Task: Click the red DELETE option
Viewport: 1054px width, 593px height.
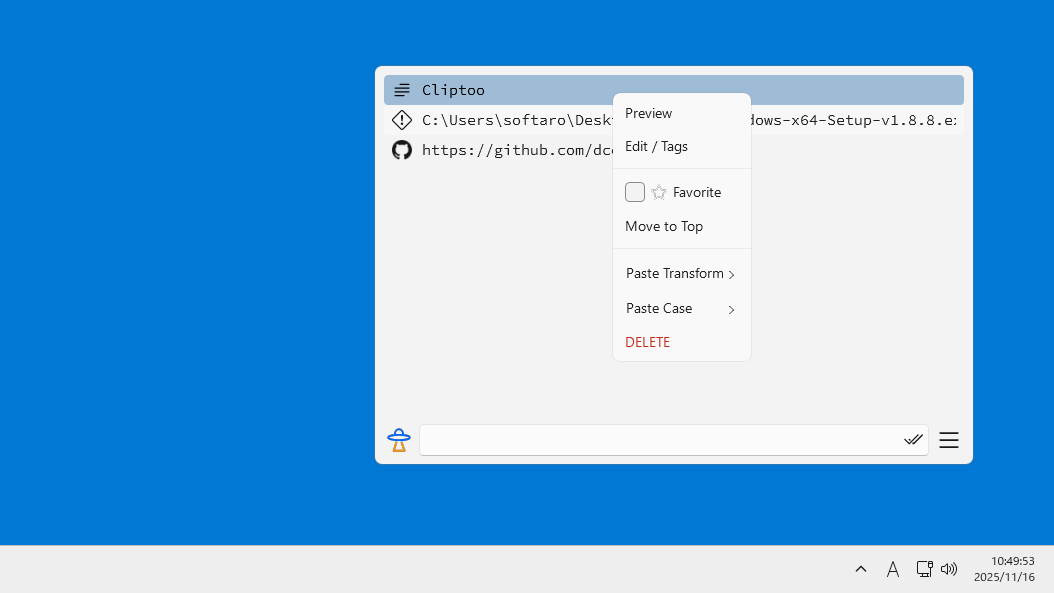Action: 648,342
